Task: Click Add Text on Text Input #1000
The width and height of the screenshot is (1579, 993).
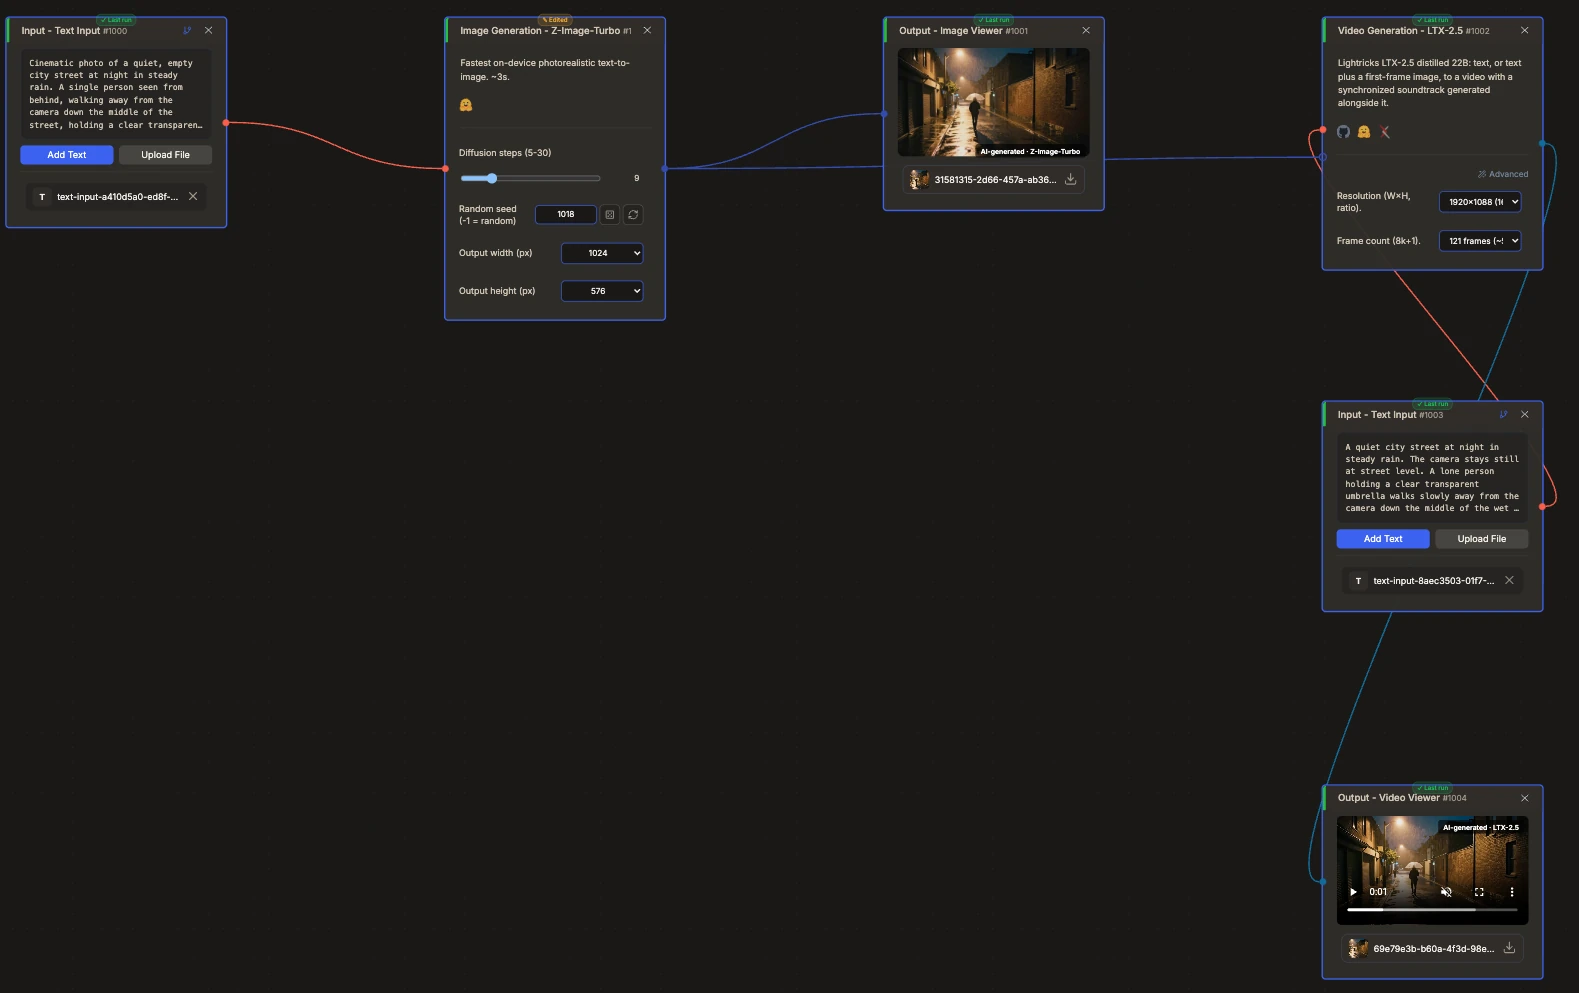Action: point(67,155)
